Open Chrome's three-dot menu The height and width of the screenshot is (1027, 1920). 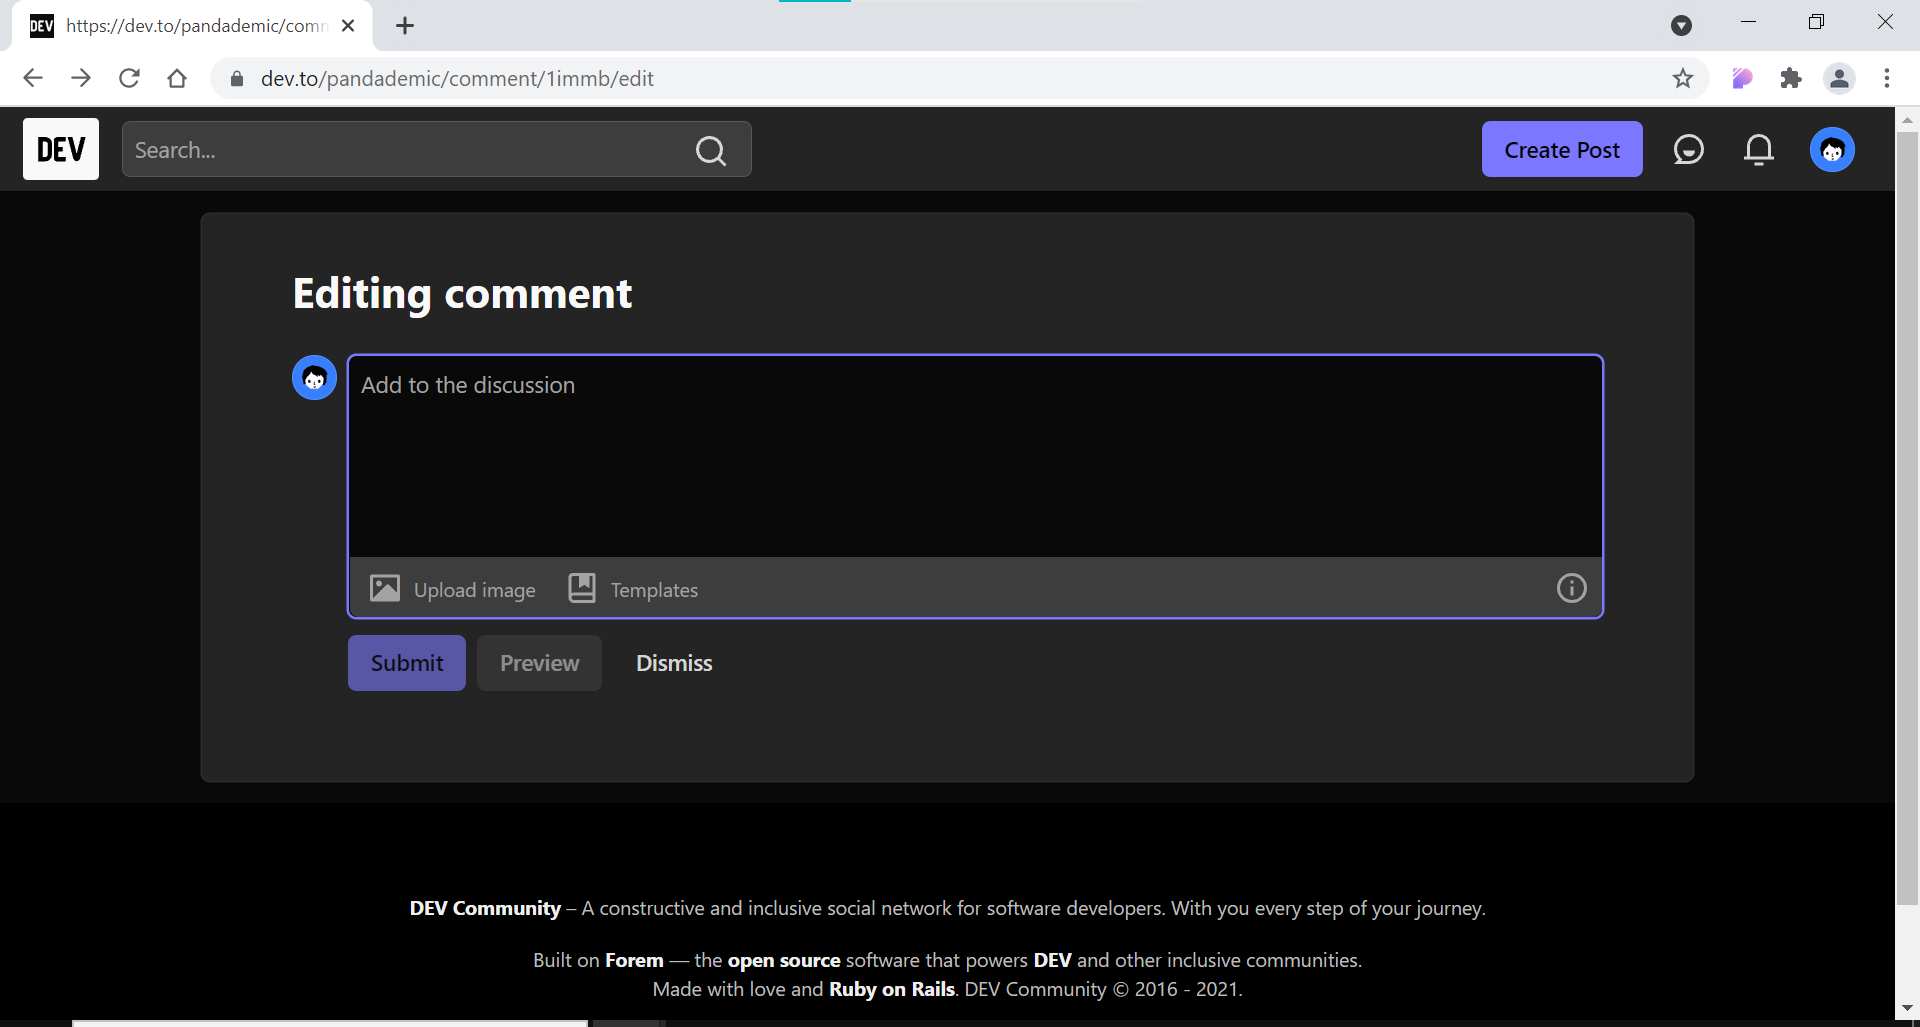pyautogui.click(x=1889, y=78)
